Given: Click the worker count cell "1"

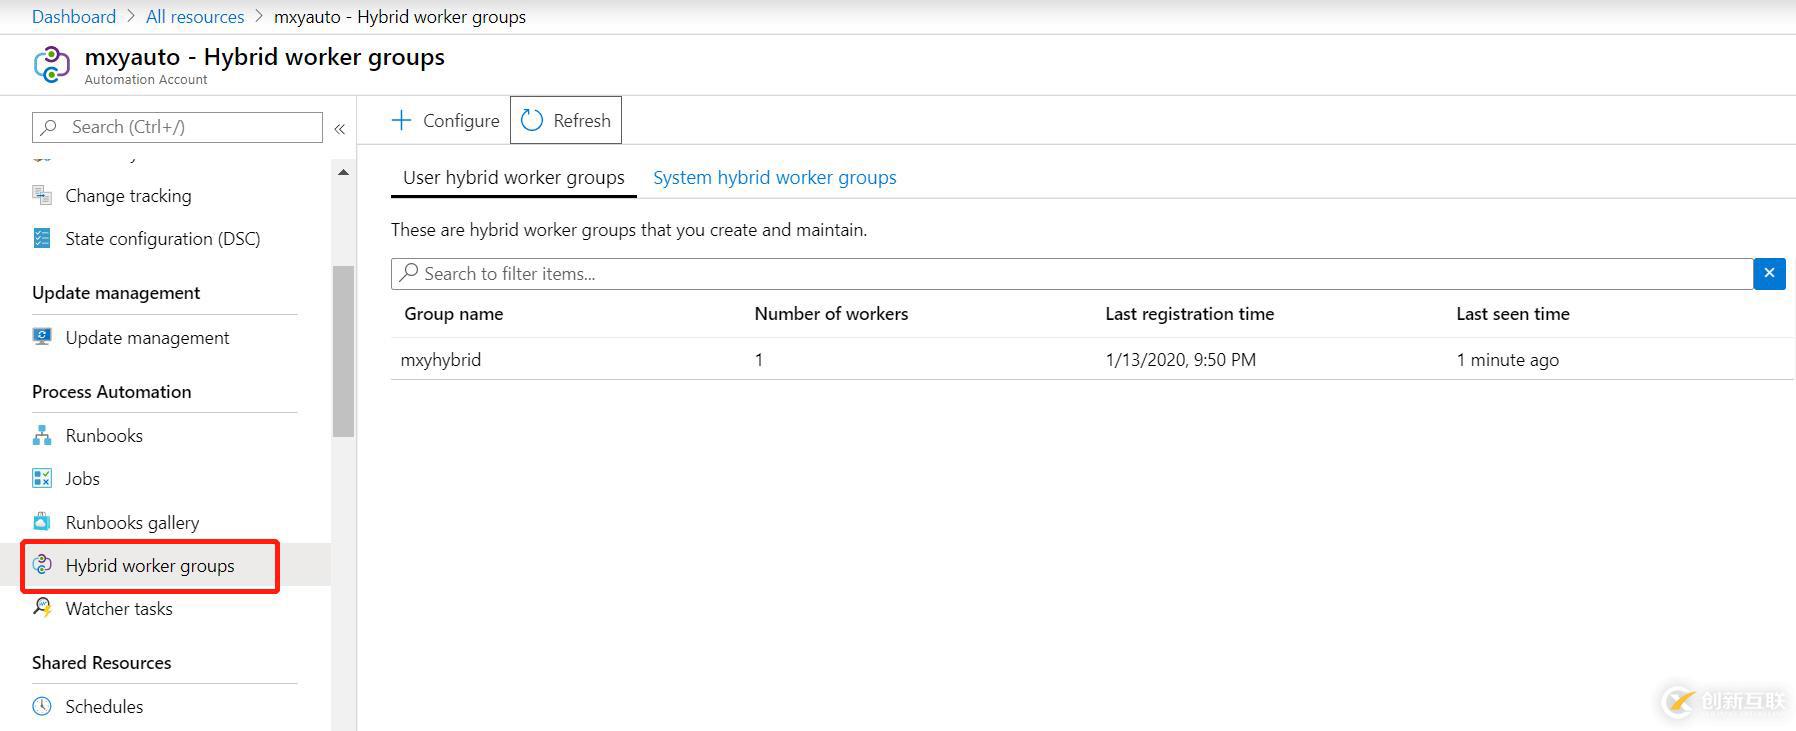Looking at the screenshot, I should 759,359.
